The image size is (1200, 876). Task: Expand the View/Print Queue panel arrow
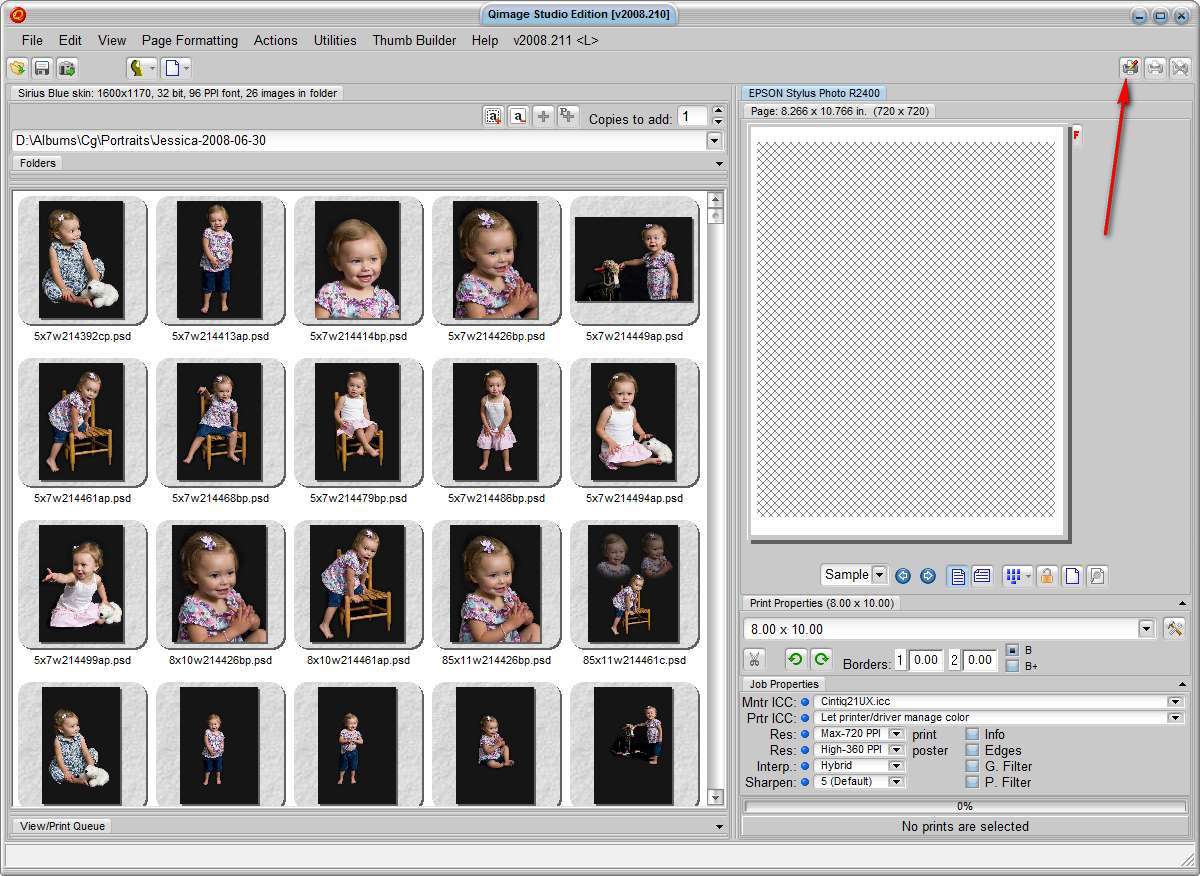[x=719, y=827]
